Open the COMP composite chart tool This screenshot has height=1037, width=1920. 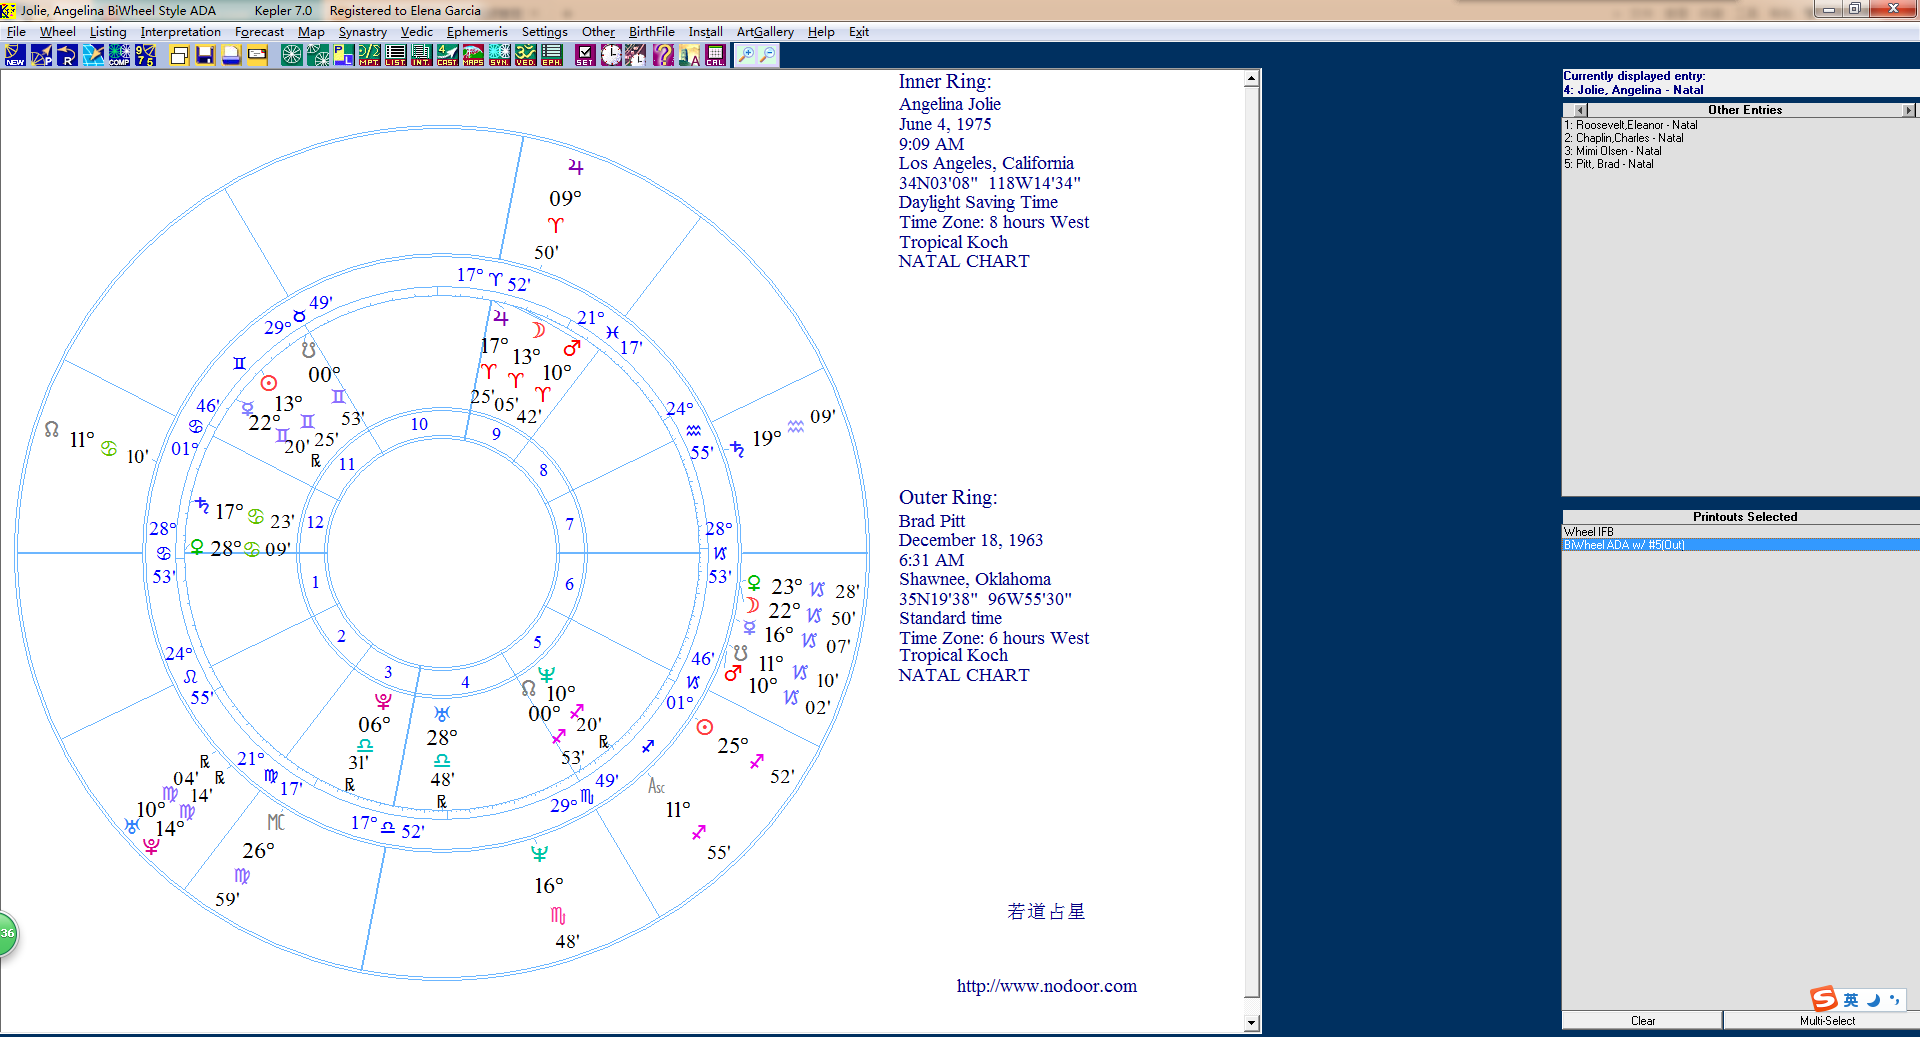119,55
